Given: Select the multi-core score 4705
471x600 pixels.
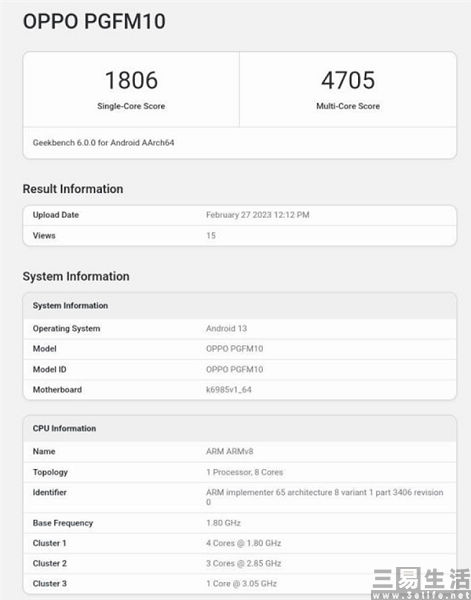Looking at the screenshot, I should click(x=348, y=80).
